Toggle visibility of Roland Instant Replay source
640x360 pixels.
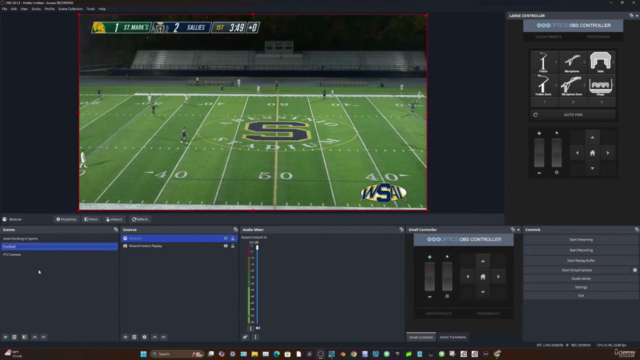(x=226, y=246)
